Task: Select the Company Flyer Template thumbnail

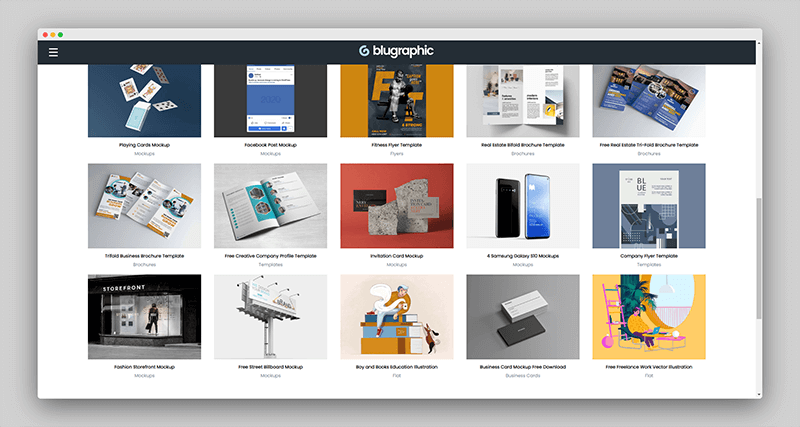Action: coord(648,206)
